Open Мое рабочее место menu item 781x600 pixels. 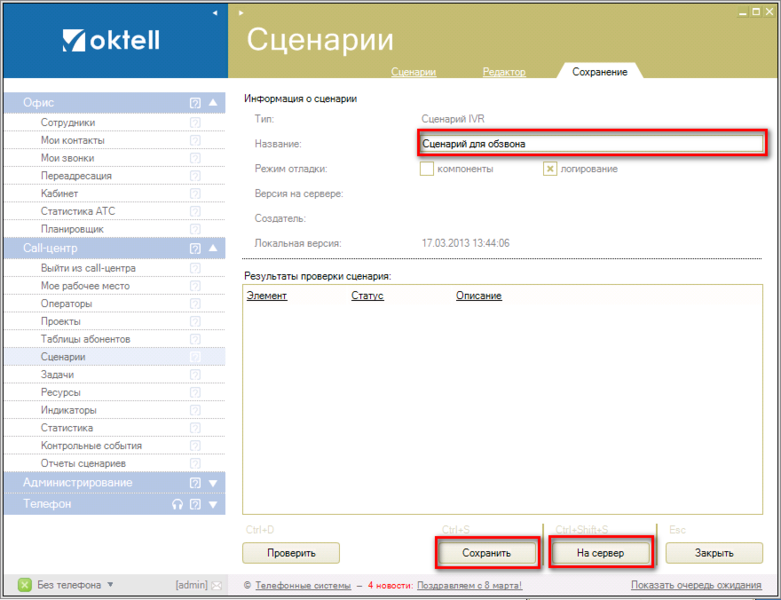(85, 286)
